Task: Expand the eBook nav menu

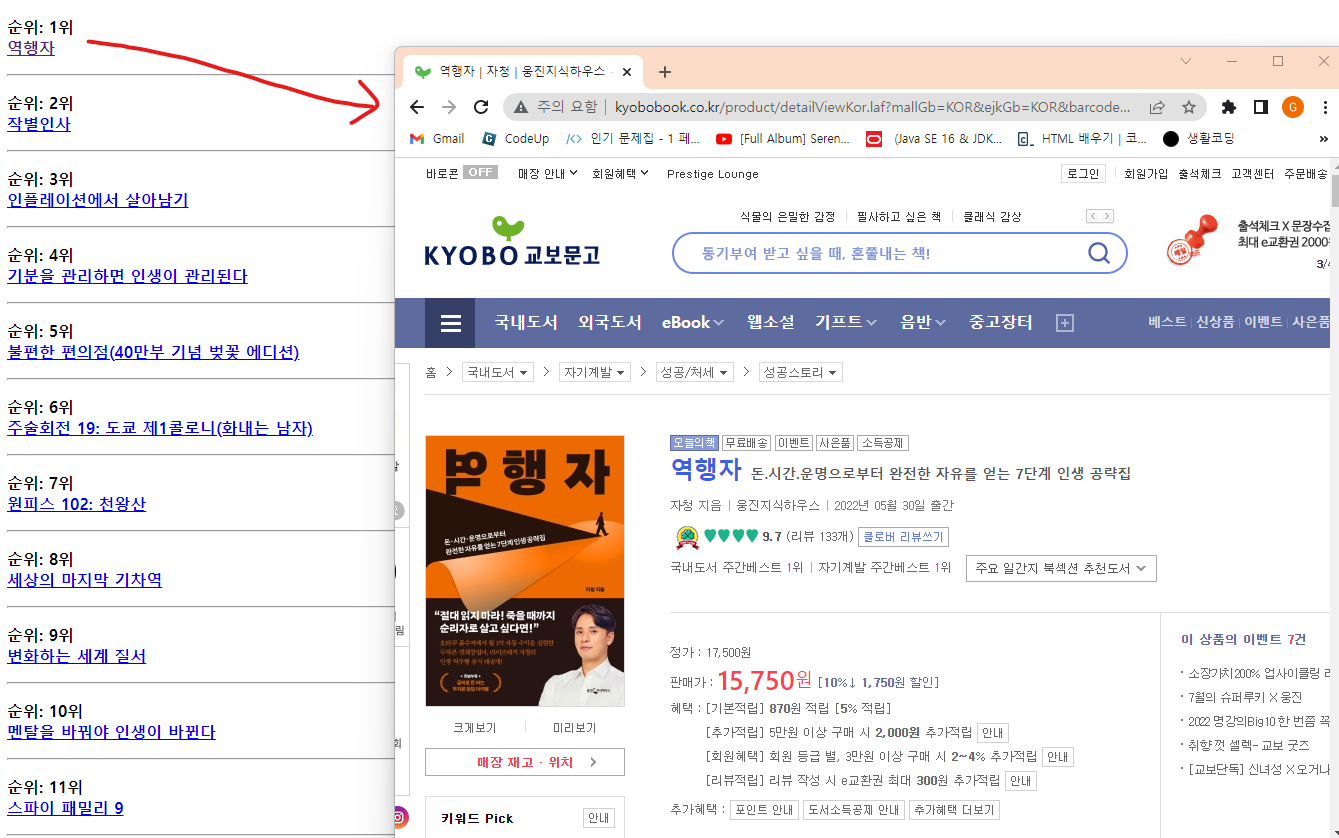Action: click(692, 322)
